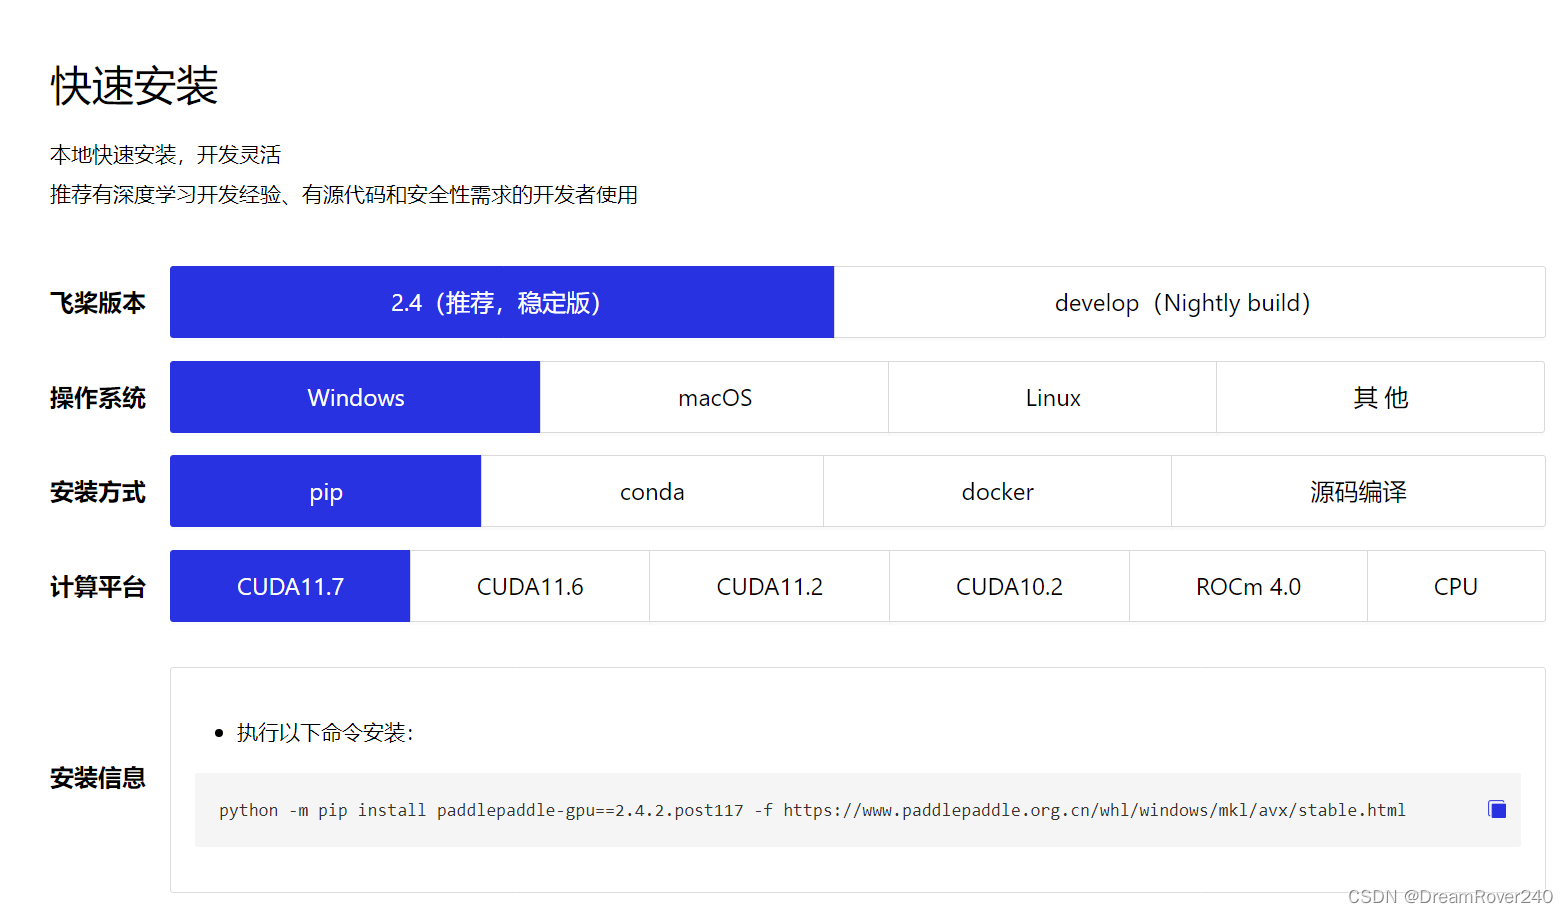Click the 执行以下命令安装 bullet text
Screen dimensions: 1568x913
325,733
